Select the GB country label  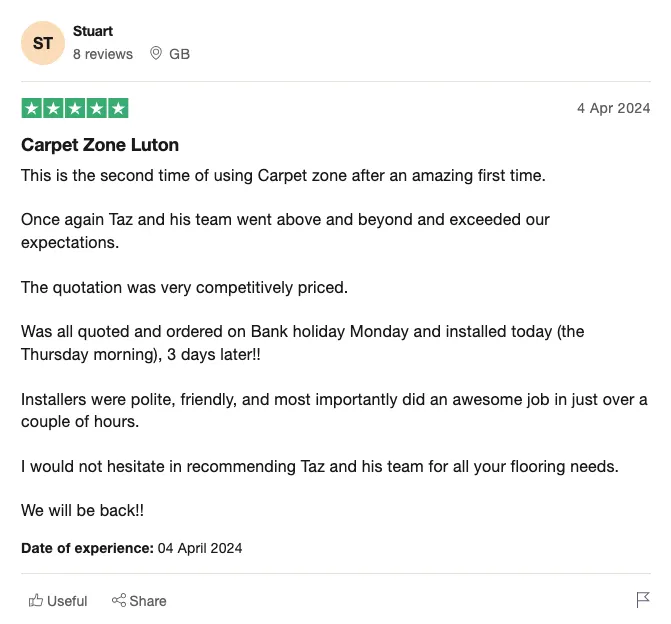click(179, 54)
